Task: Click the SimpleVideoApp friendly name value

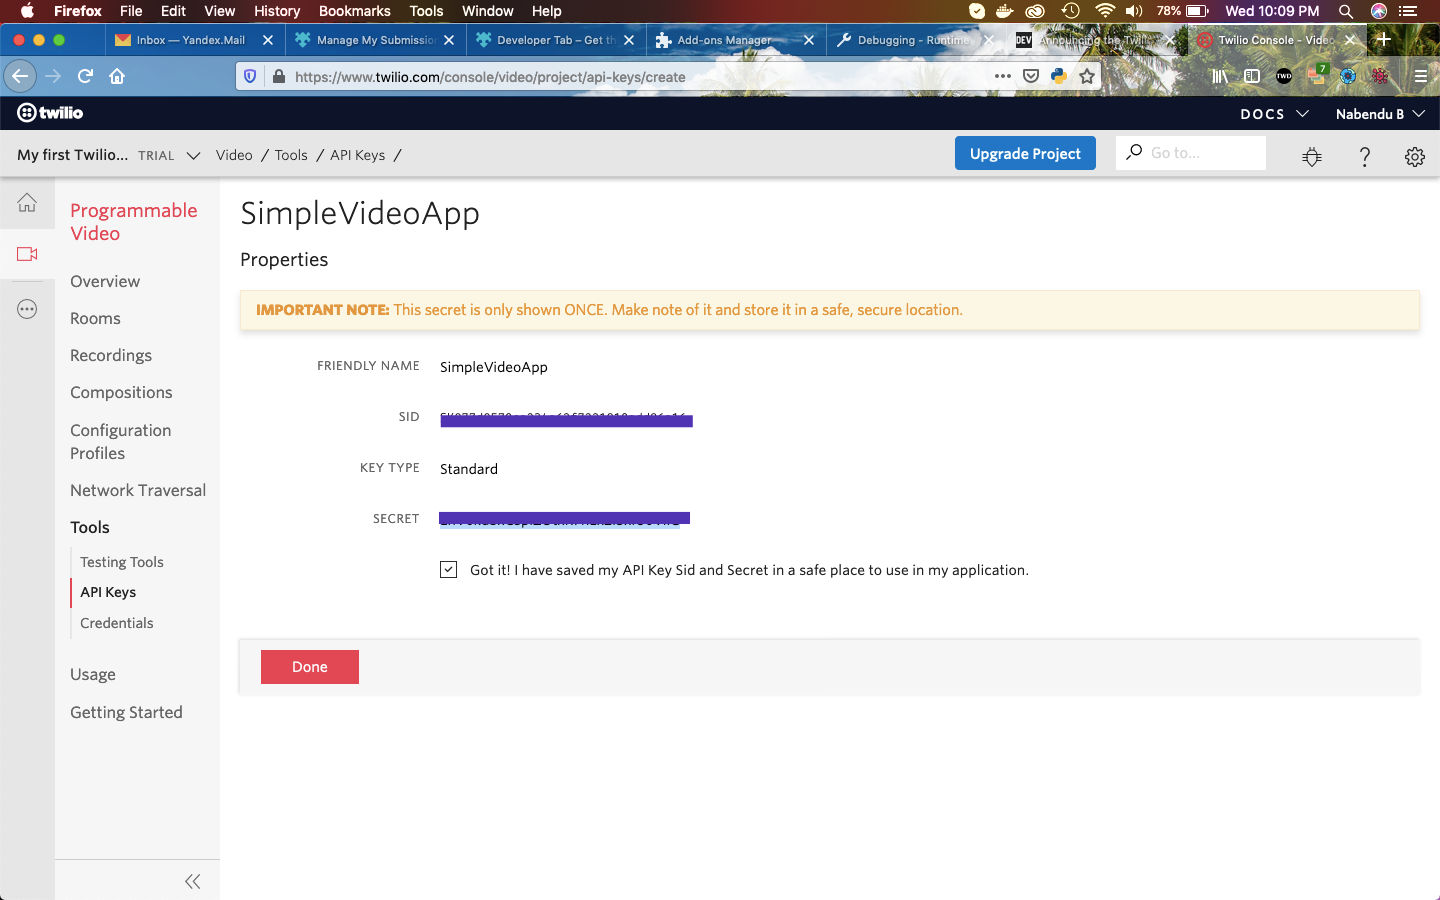Action: coord(494,367)
